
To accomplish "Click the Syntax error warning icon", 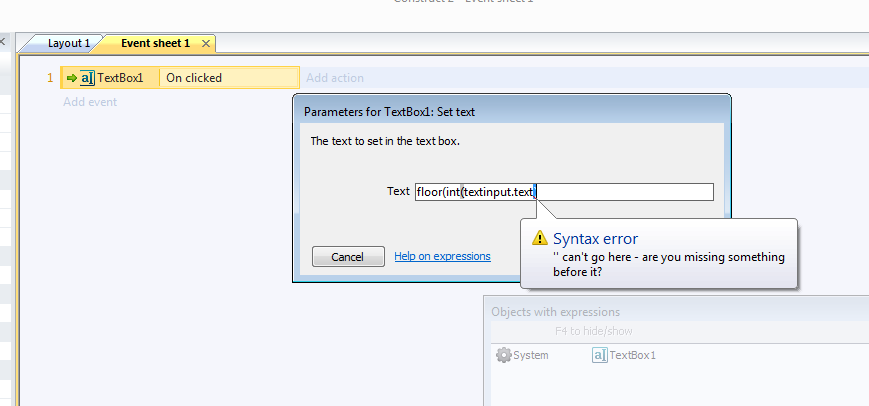I will coord(539,238).
